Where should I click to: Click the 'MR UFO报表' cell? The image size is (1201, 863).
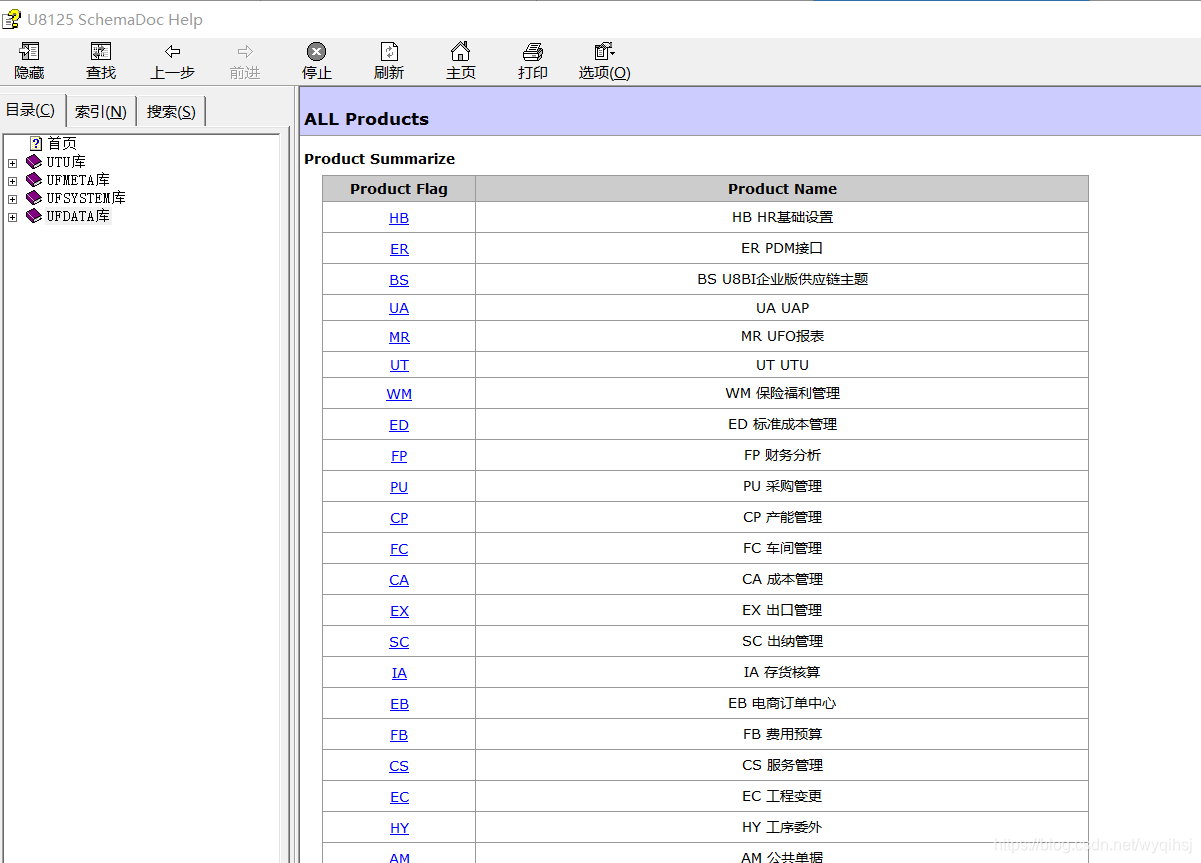click(x=782, y=336)
